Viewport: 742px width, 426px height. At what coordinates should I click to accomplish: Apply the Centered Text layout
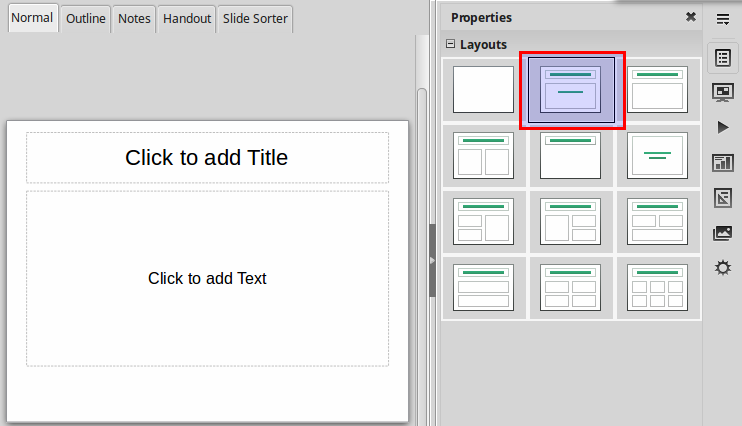657,154
